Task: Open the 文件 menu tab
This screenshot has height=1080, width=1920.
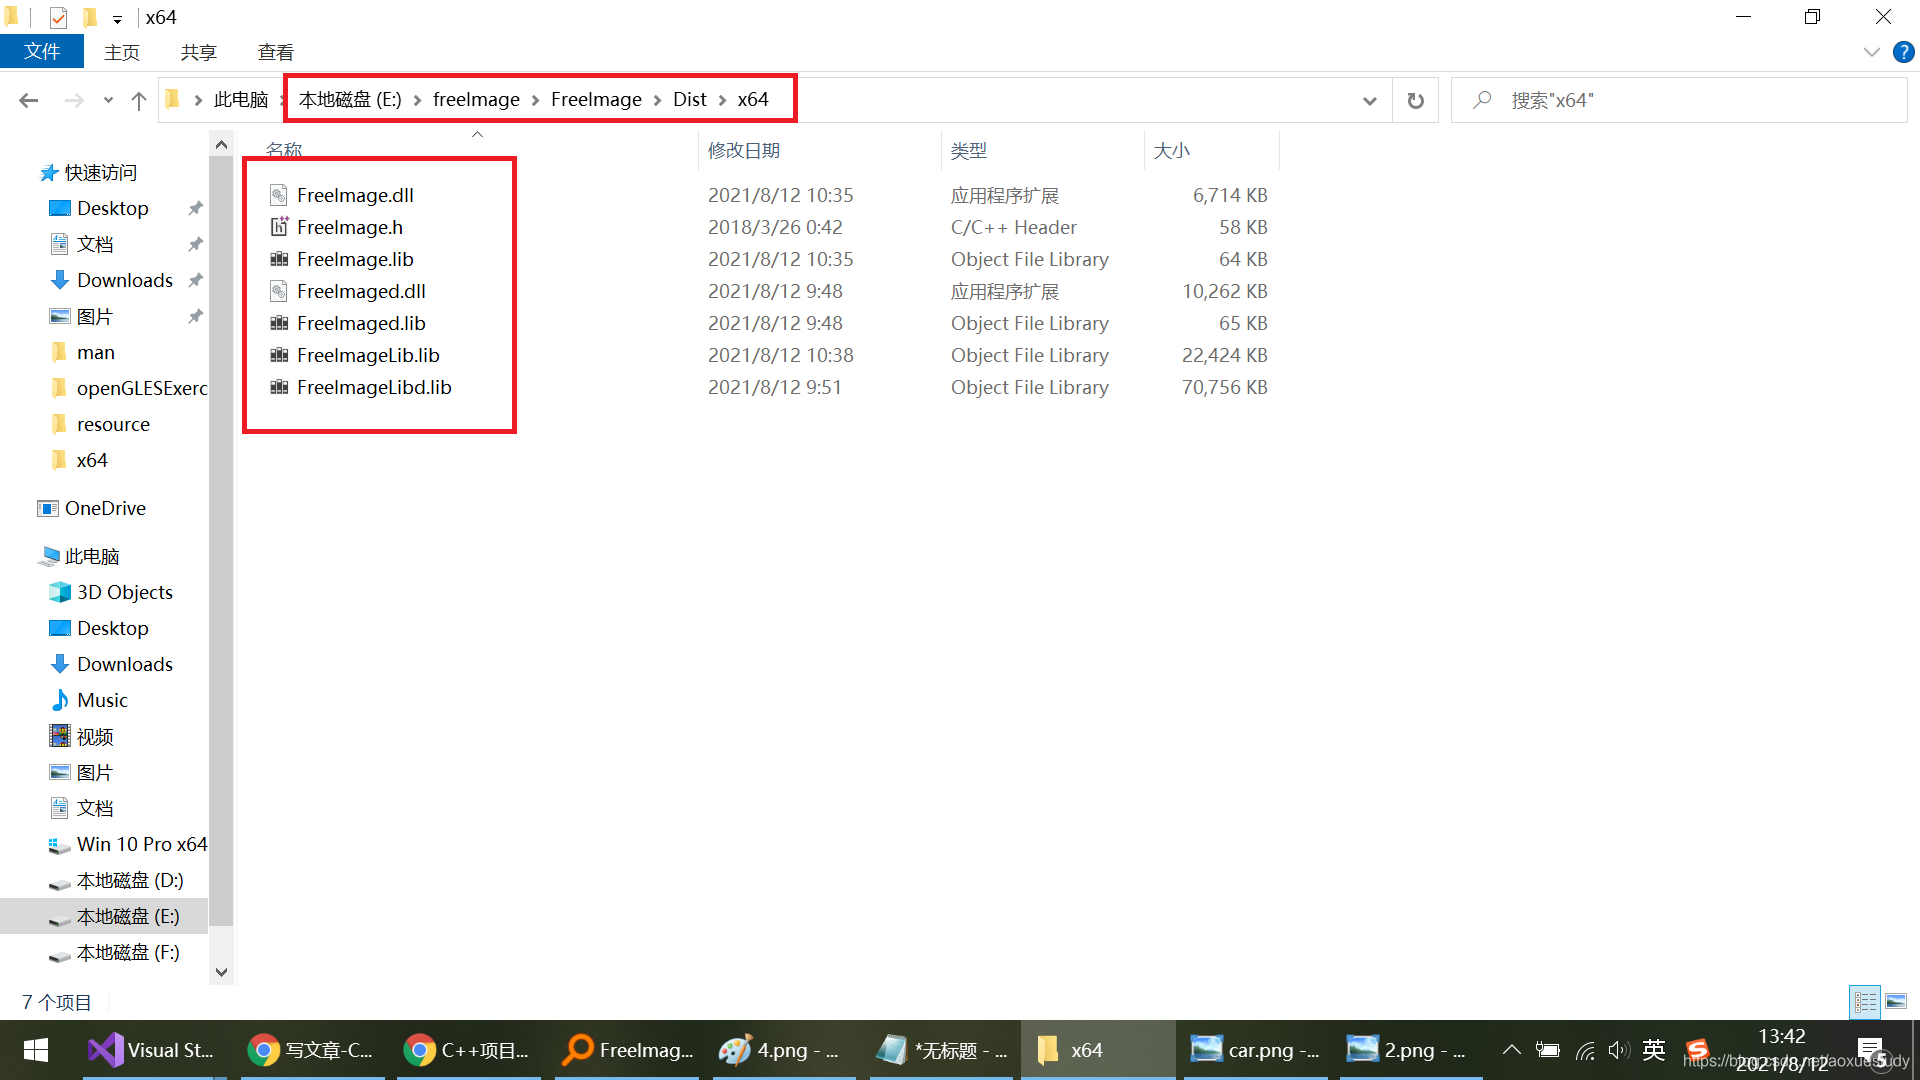Action: 41,52
